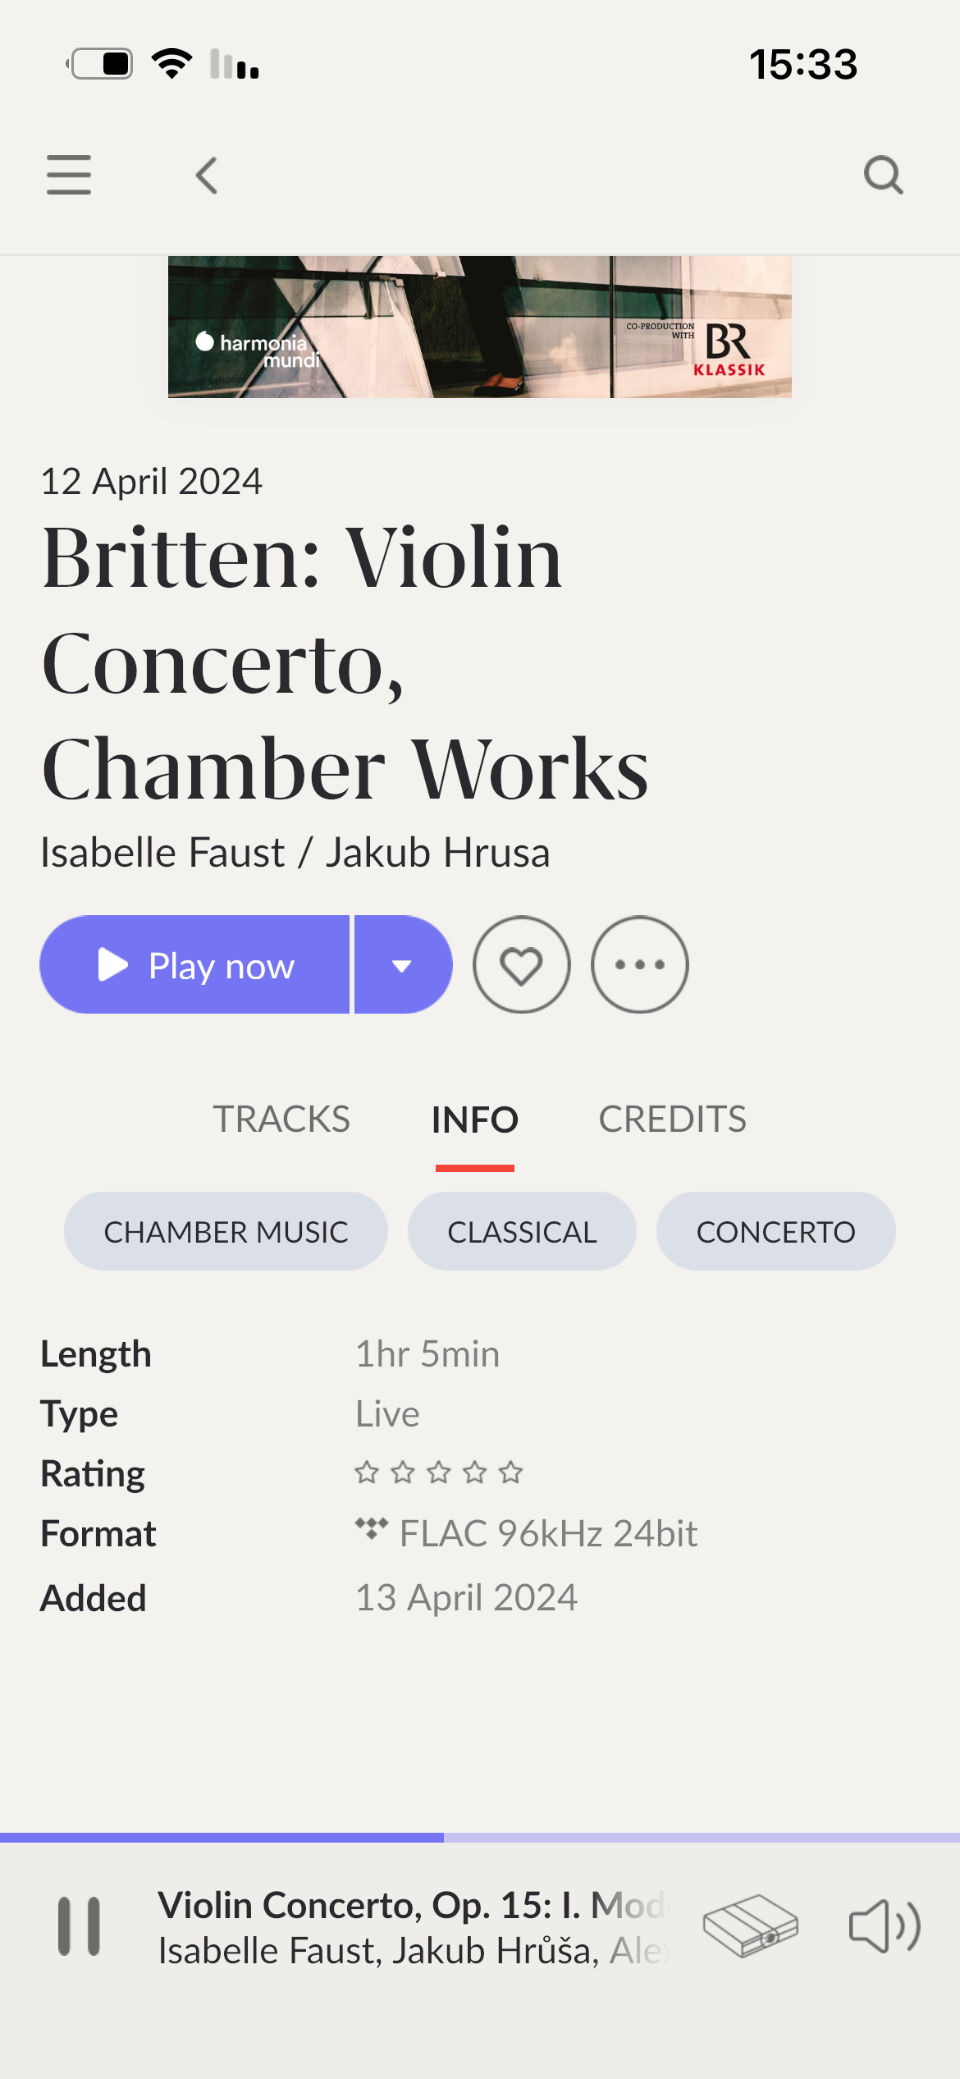
Task: Open the three-dot more options menu
Action: click(640, 965)
